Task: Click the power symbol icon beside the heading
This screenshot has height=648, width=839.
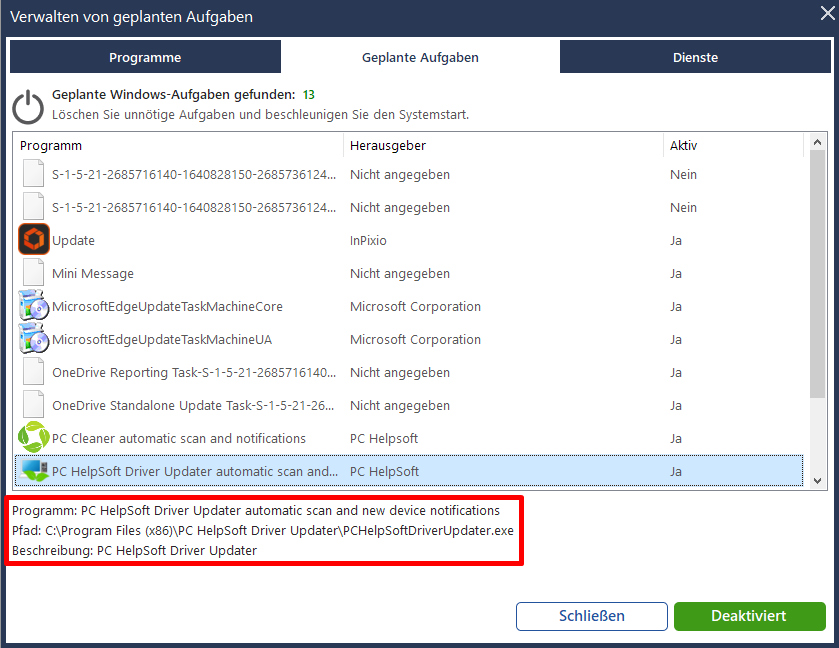Action: coord(28,107)
